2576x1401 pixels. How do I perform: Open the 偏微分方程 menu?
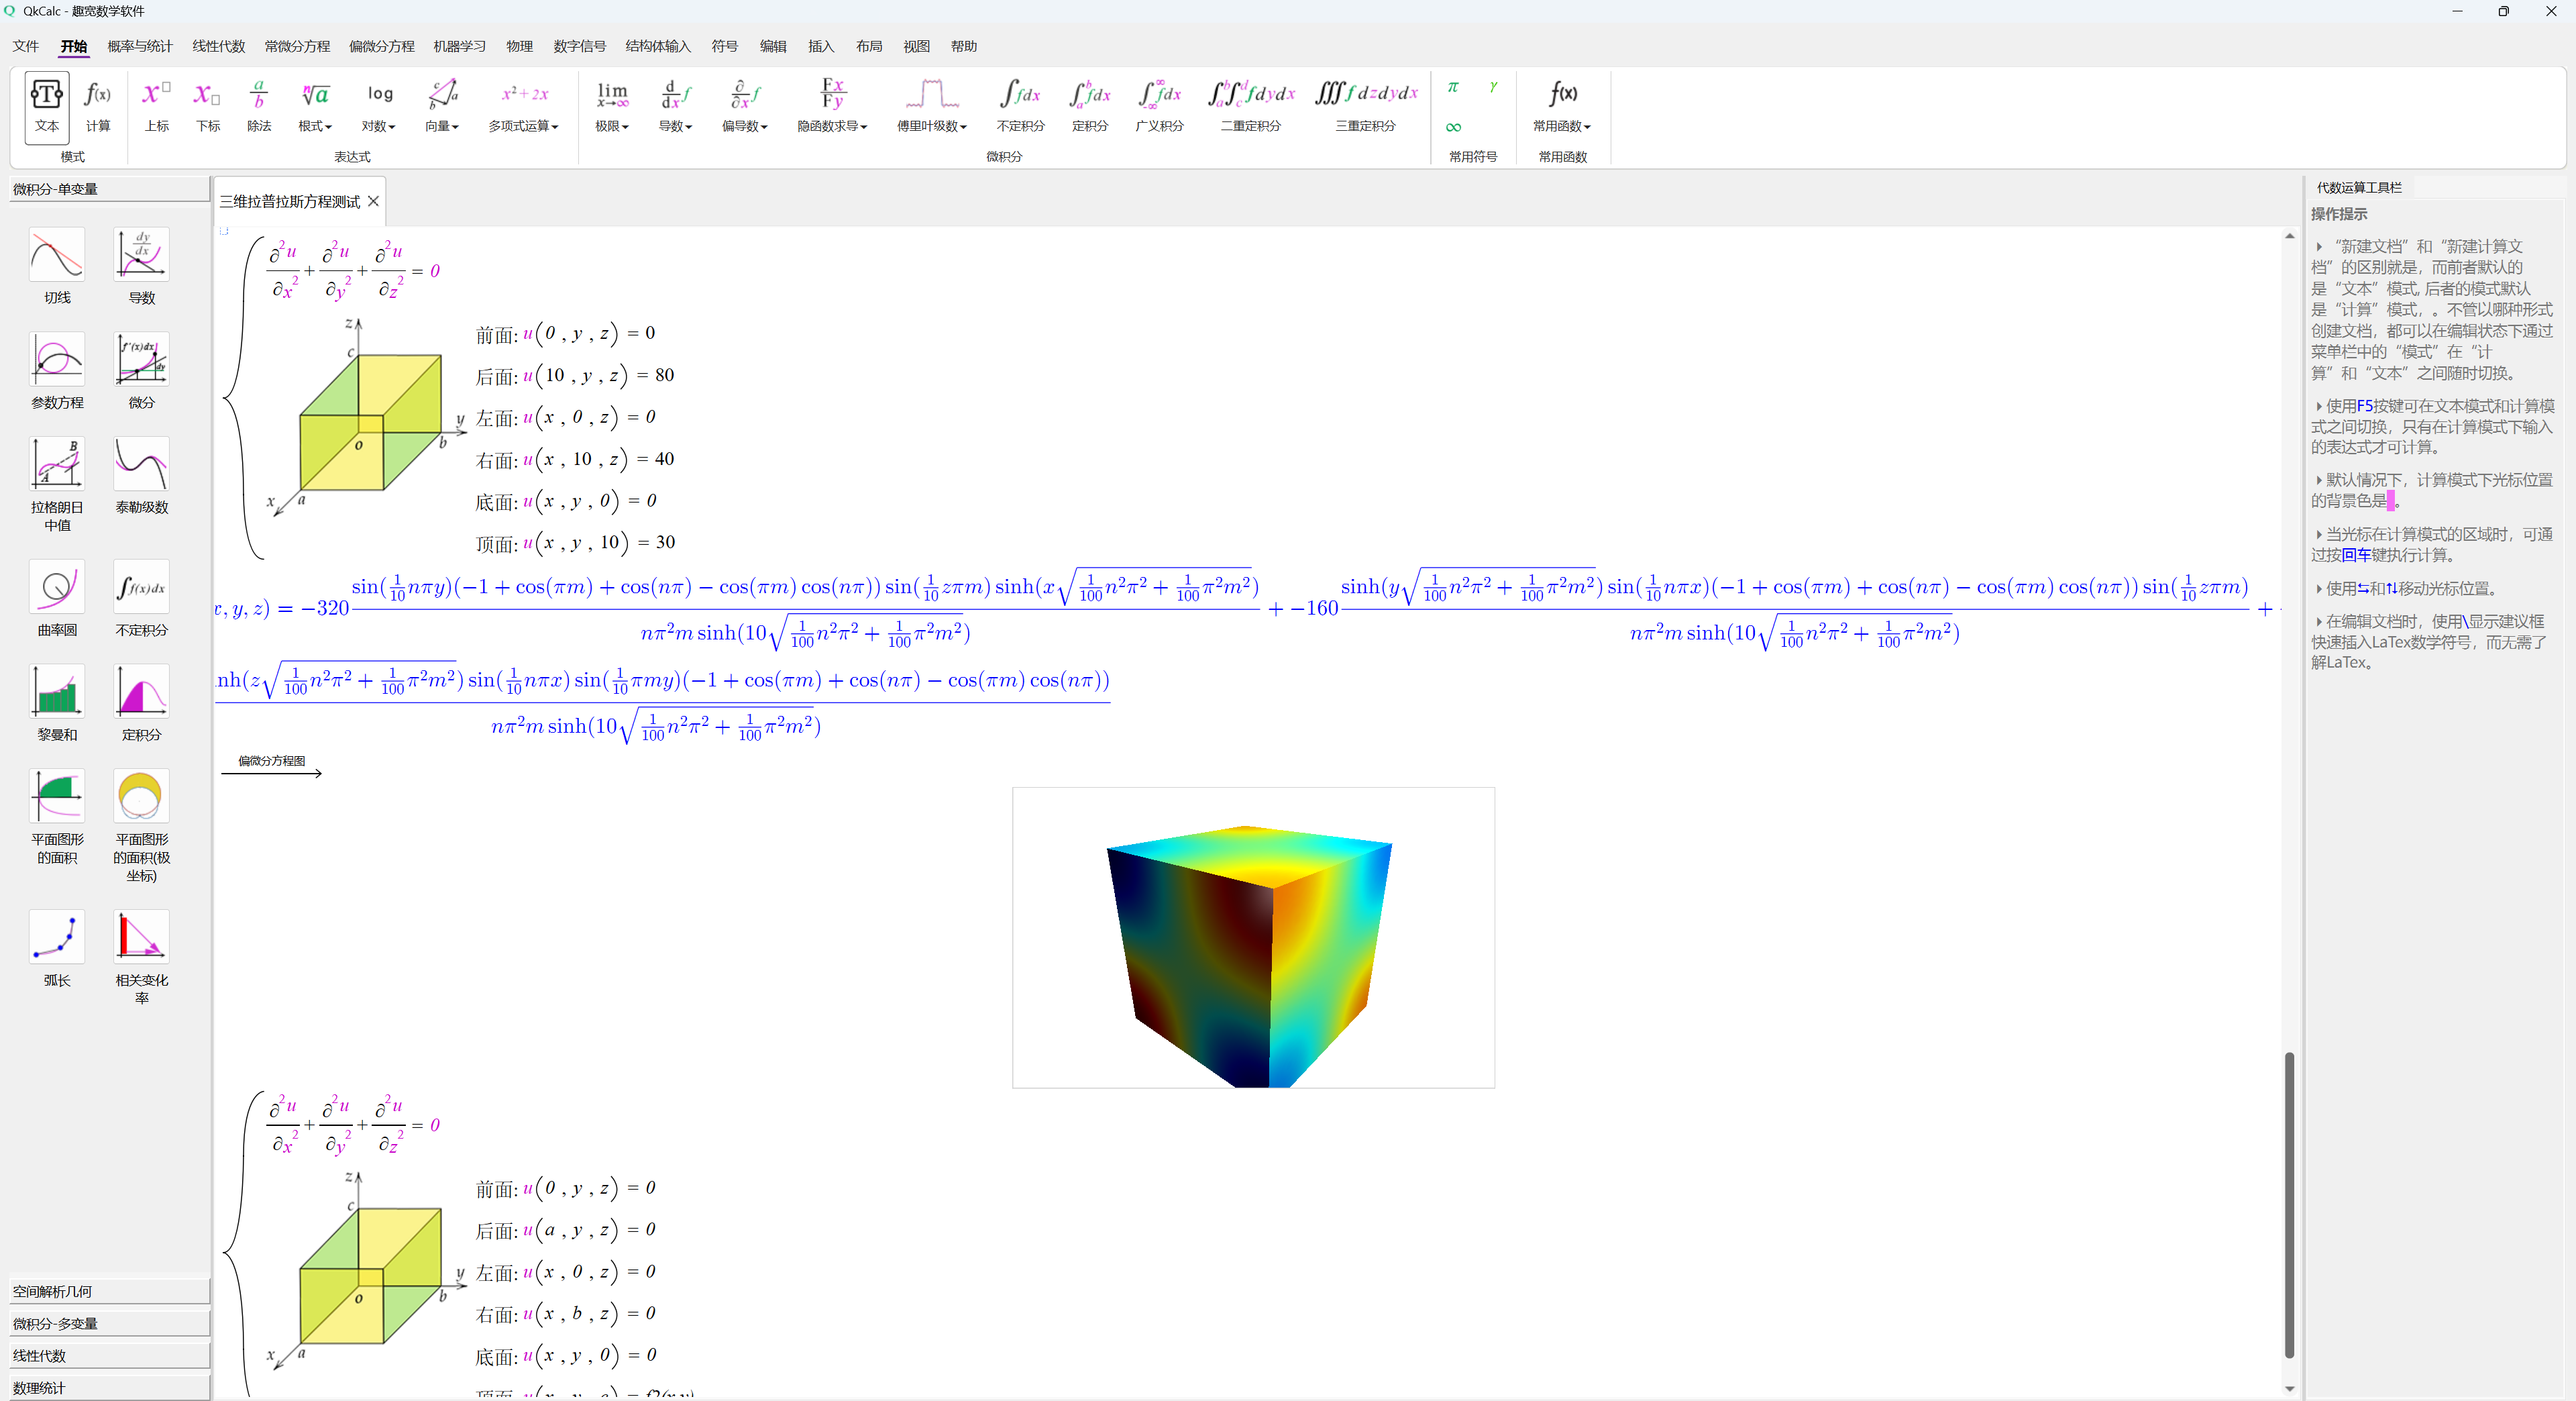coord(381,46)
